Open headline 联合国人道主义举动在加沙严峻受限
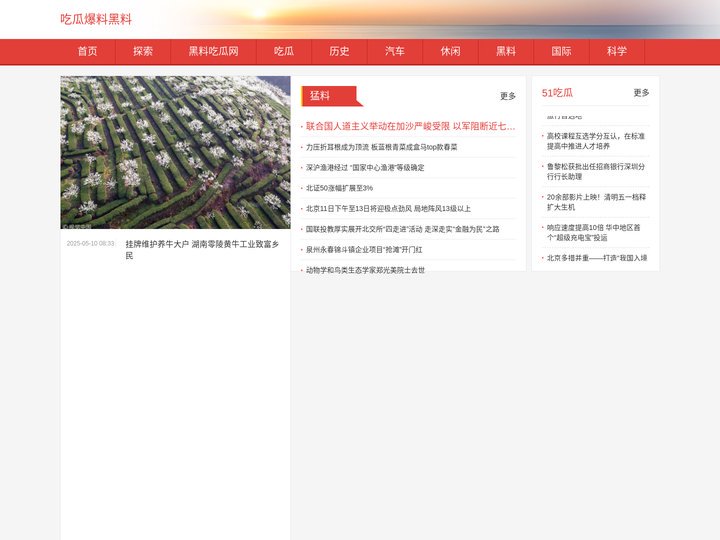Screen dimensions: 720x540 (410, 126)
